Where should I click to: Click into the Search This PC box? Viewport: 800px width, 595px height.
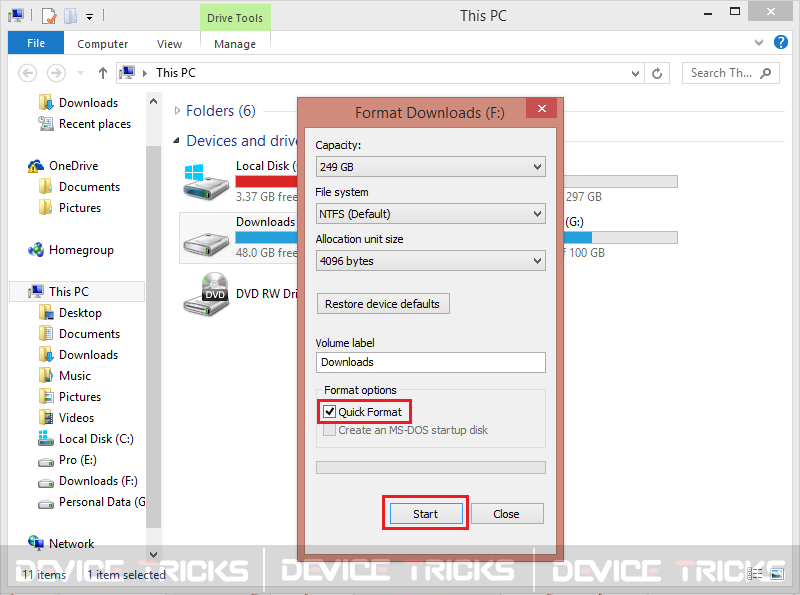(730, 73)
